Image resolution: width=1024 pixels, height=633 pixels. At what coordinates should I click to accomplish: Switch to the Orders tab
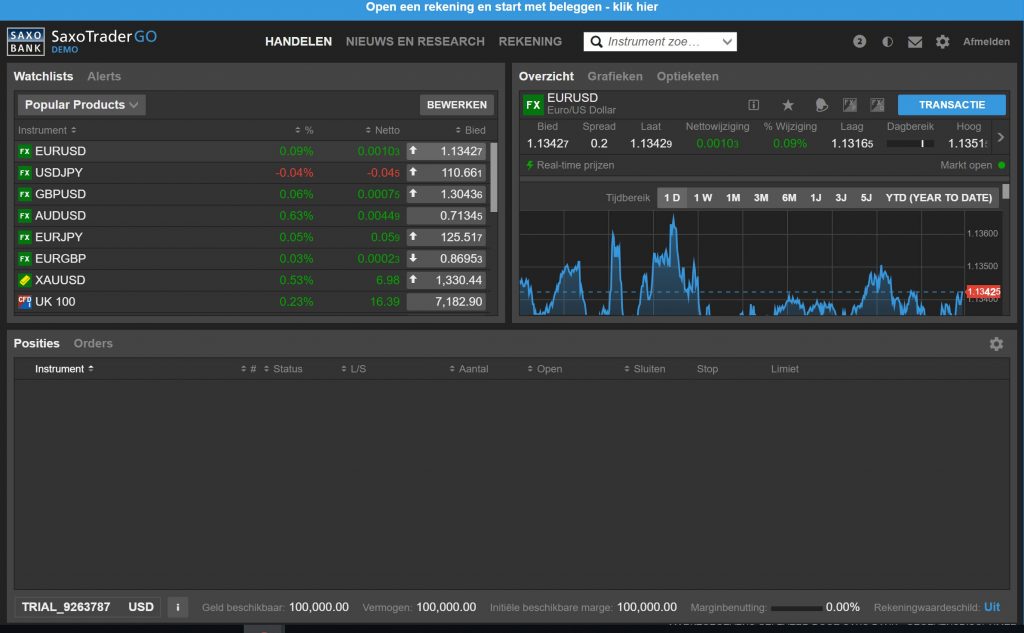93,344
